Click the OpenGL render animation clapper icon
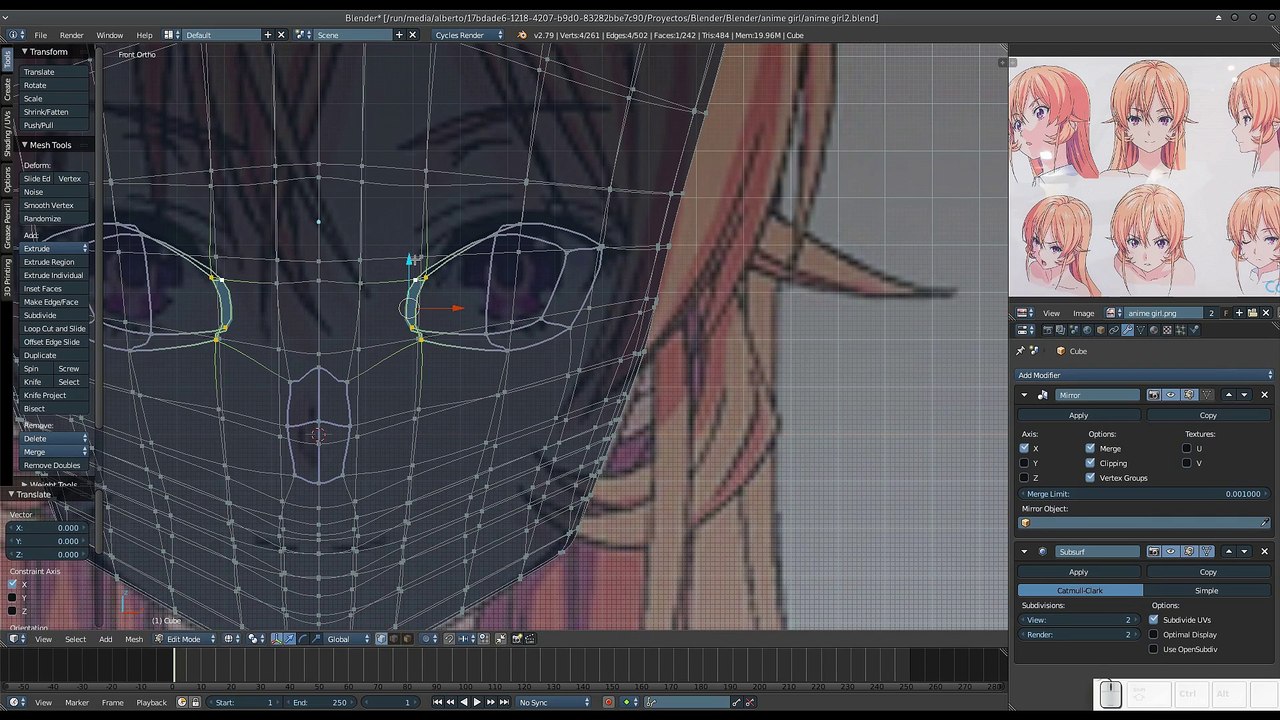Image resolution: width=1280 pixels, height=720 pixels. [530, 639]
